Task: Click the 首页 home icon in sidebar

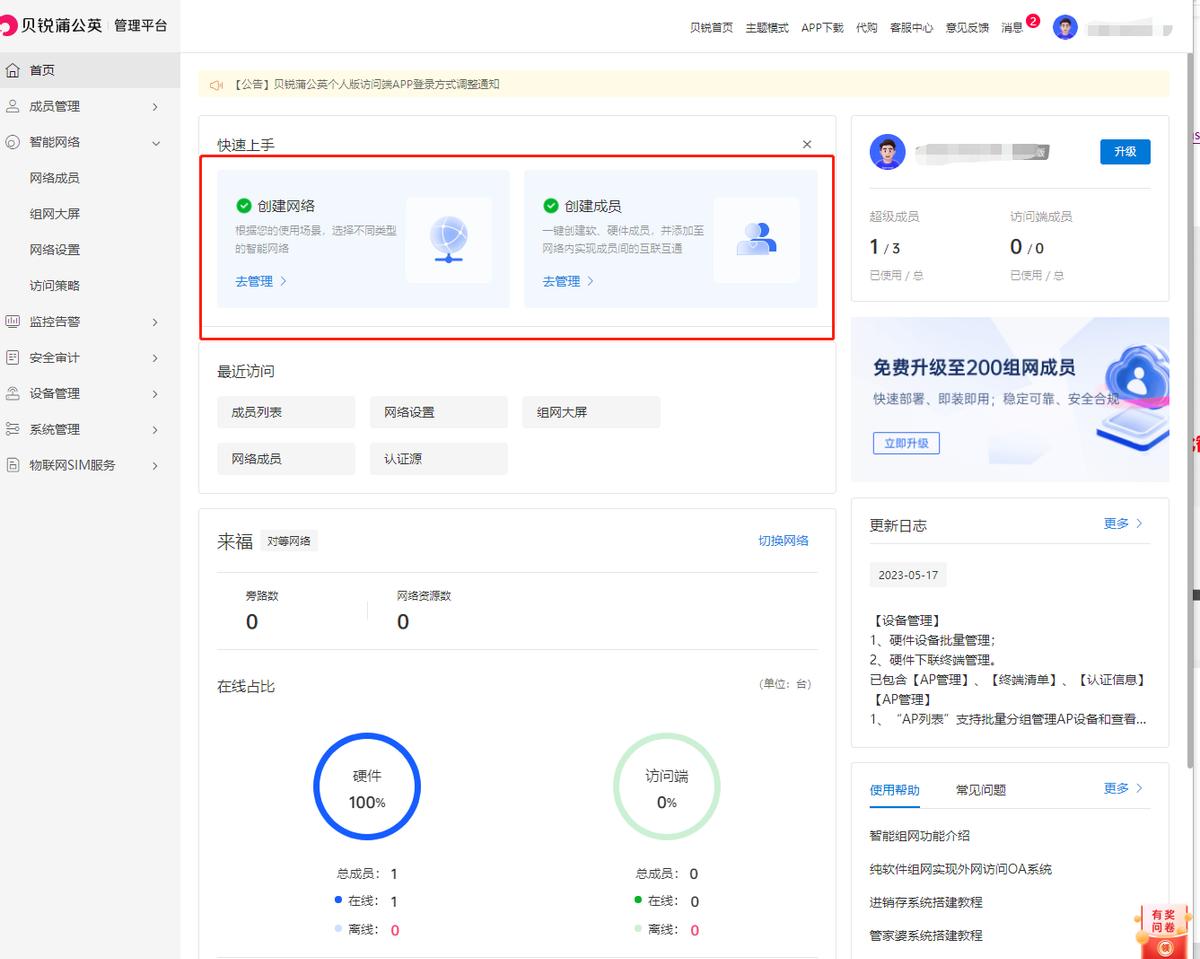Action: (14, 70)
